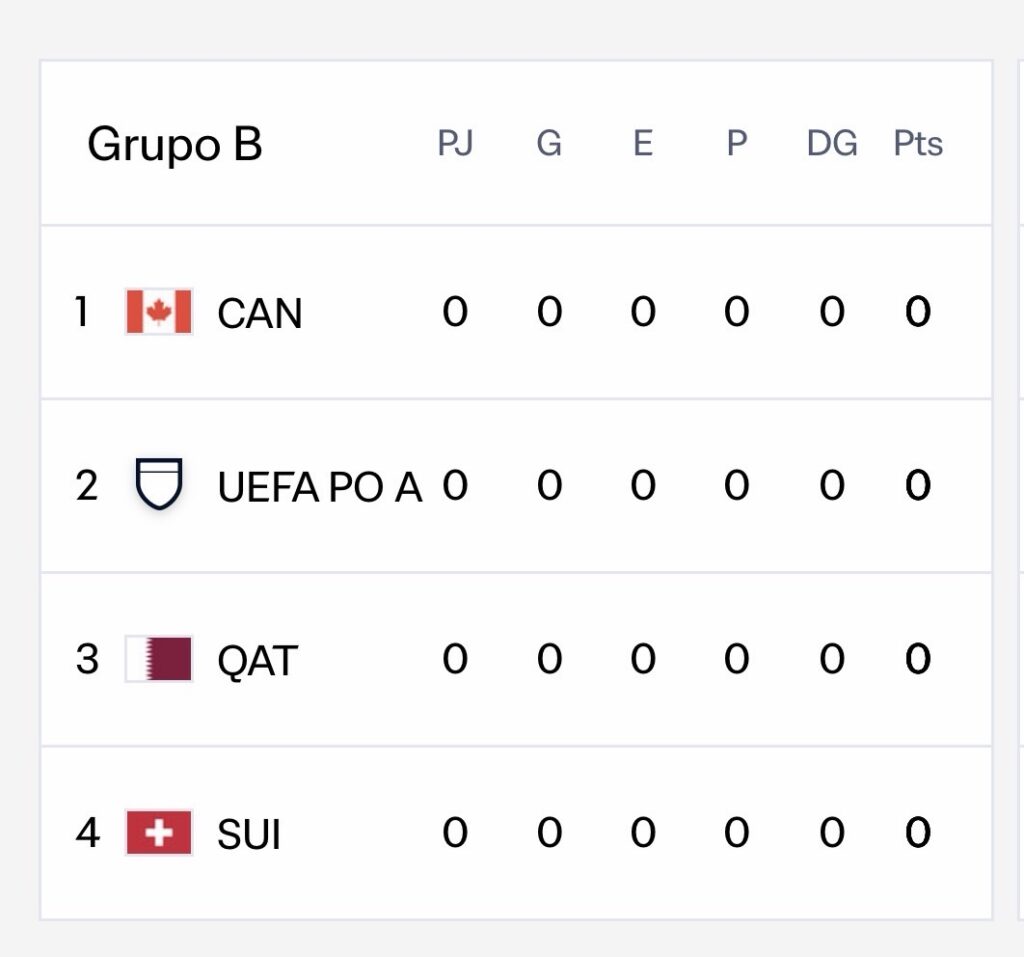1024x957 pixels.
Task: Click Canada's points value
Action: (918, 313)
